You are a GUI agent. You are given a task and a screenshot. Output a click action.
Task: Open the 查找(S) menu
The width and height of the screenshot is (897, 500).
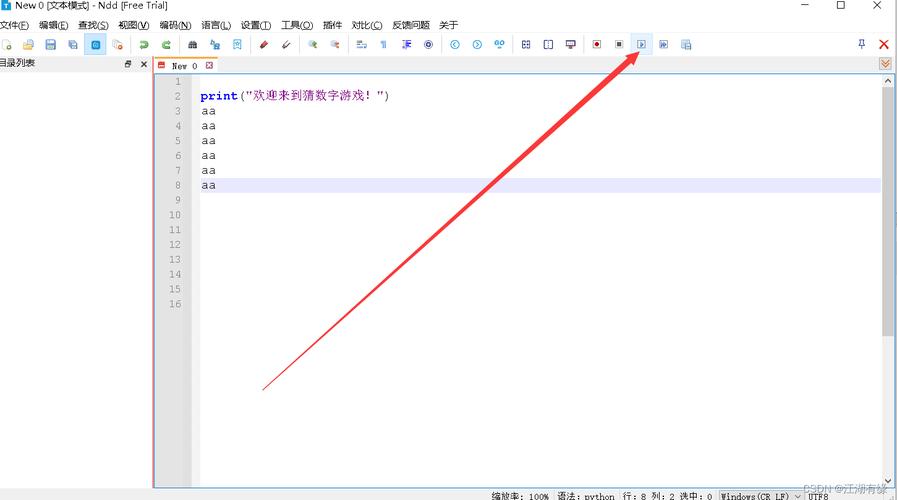93,25
